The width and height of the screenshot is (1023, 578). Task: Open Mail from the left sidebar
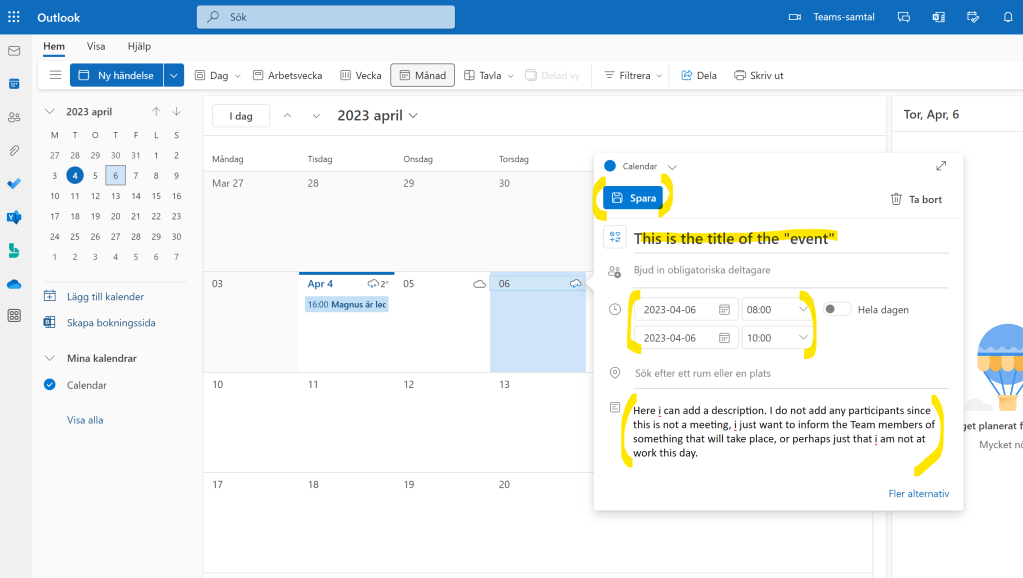coord(14,51)
